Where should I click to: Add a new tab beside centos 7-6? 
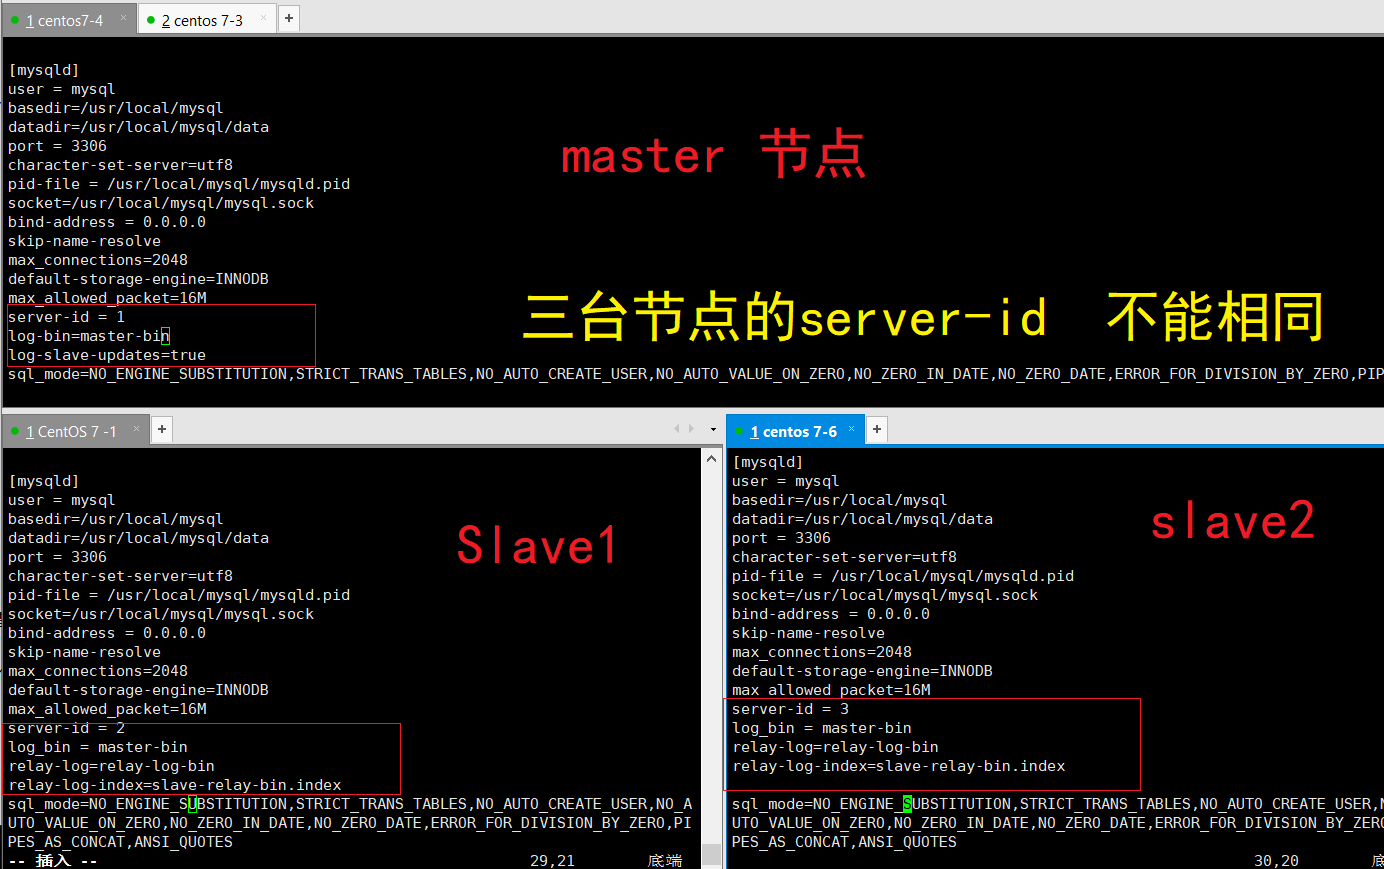(876, 429)
